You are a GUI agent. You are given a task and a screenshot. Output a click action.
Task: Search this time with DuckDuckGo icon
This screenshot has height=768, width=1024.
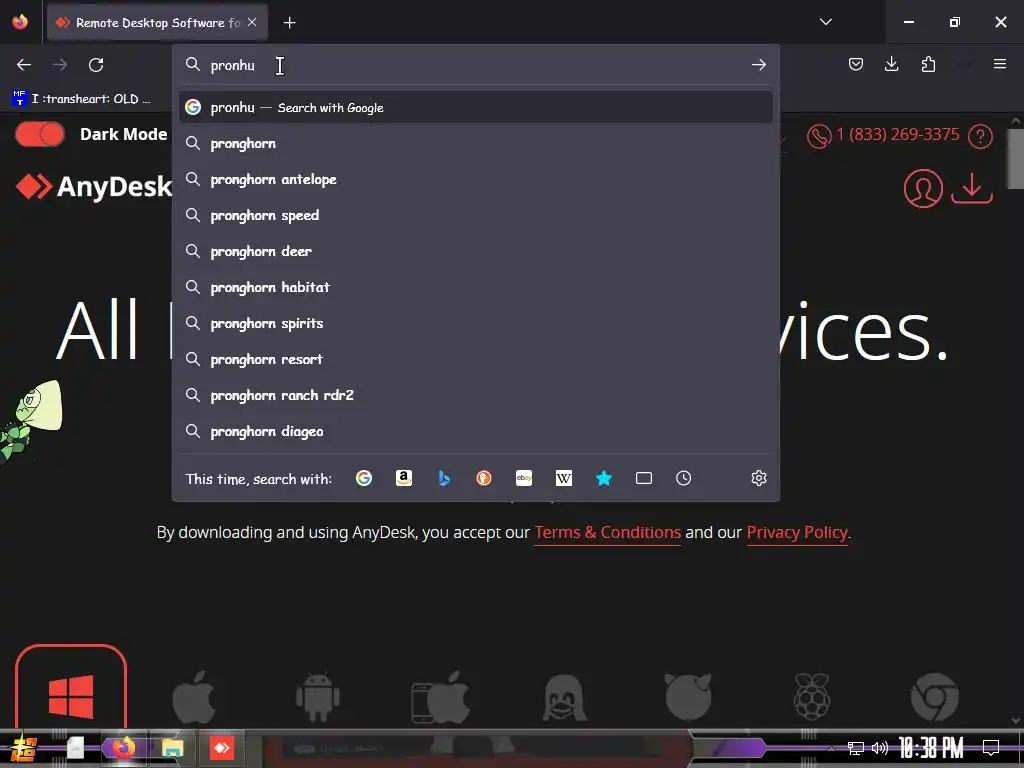[484, 478]
